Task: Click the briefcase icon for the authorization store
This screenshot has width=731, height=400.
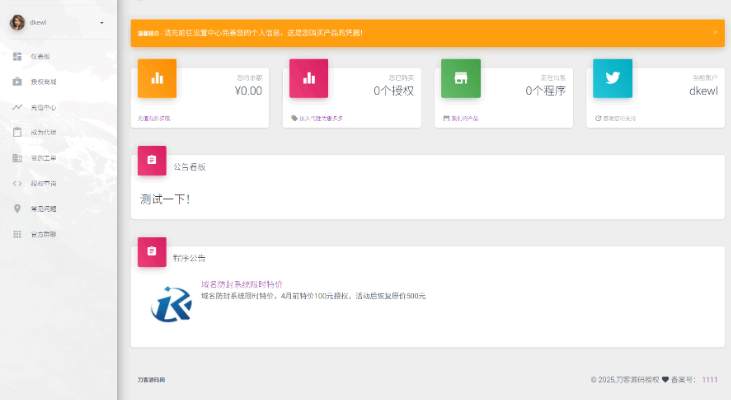Action: pos(17,82)
